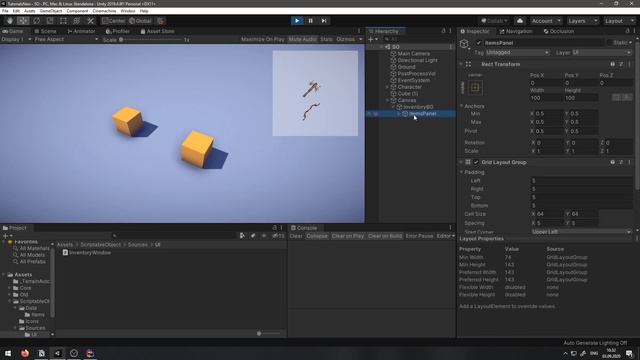Screen dimensions: 640x360
Task: Click the Hierarchy create plus button
Action: tap(371, 39)
